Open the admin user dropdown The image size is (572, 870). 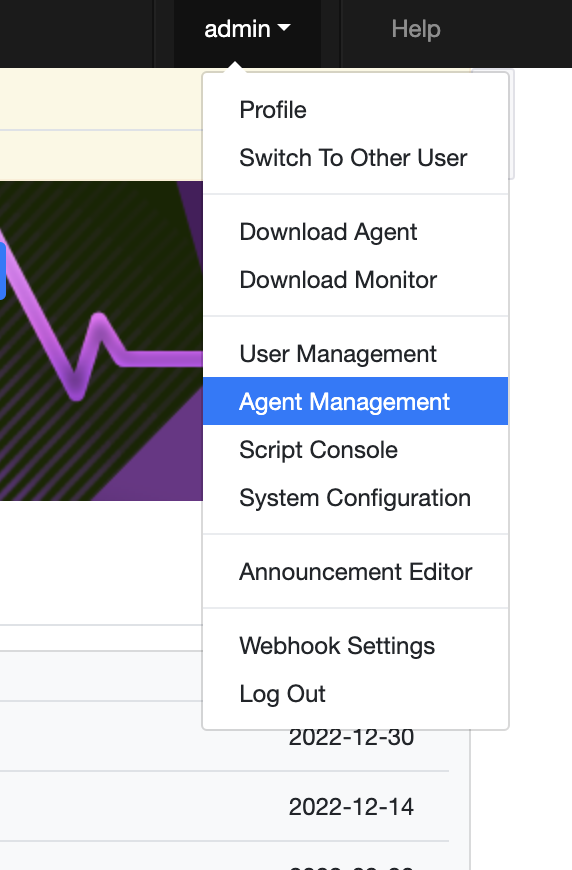click(247, 29)
